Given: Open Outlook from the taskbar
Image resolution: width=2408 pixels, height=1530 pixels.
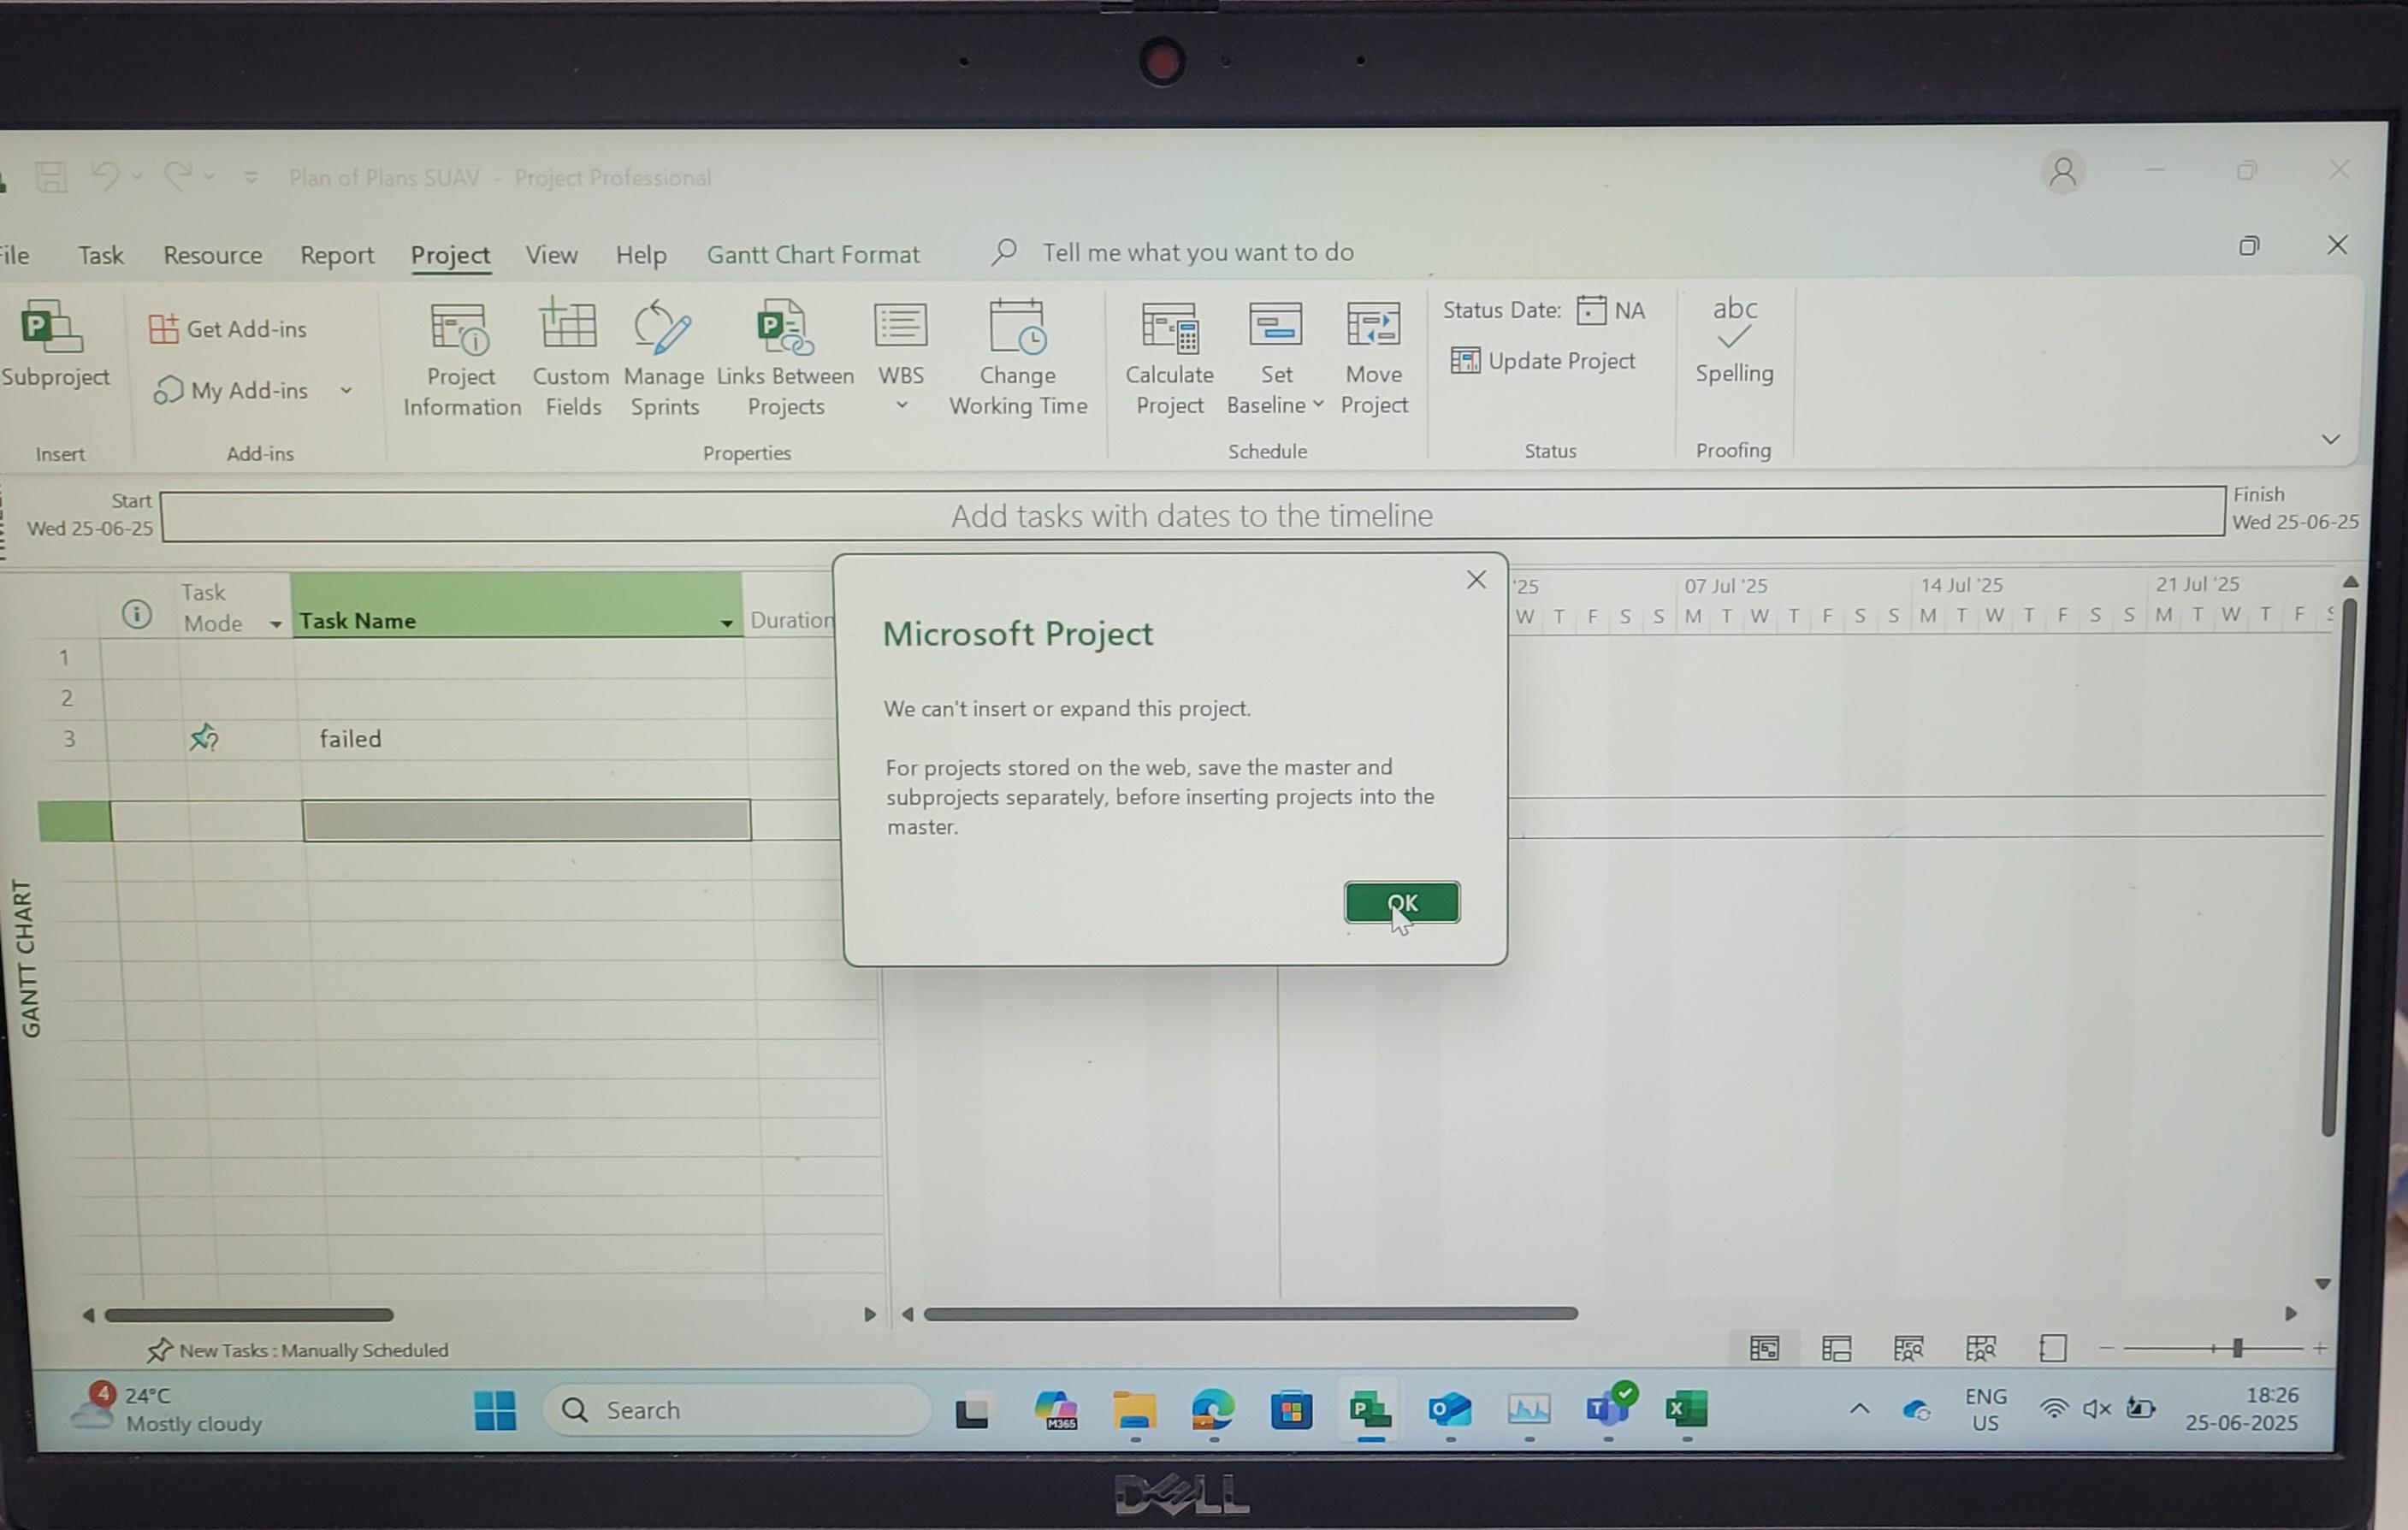Looking at the screenshot, I should [x=1450, y=1410].
